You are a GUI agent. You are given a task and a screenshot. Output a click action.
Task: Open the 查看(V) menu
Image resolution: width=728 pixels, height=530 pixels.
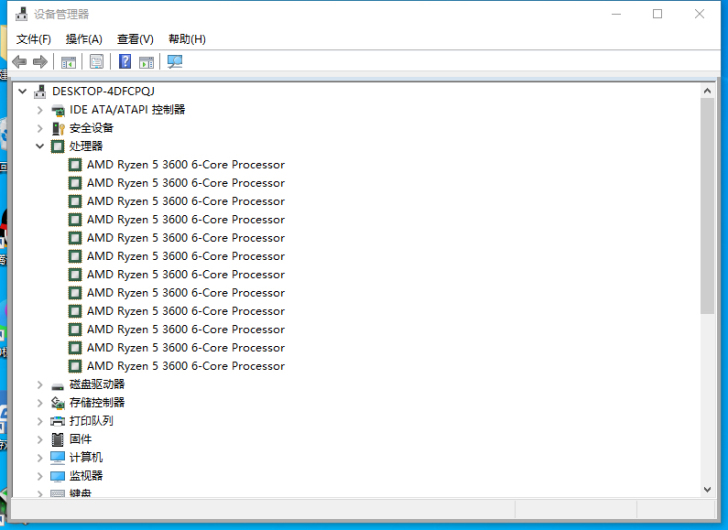point(135,39)
